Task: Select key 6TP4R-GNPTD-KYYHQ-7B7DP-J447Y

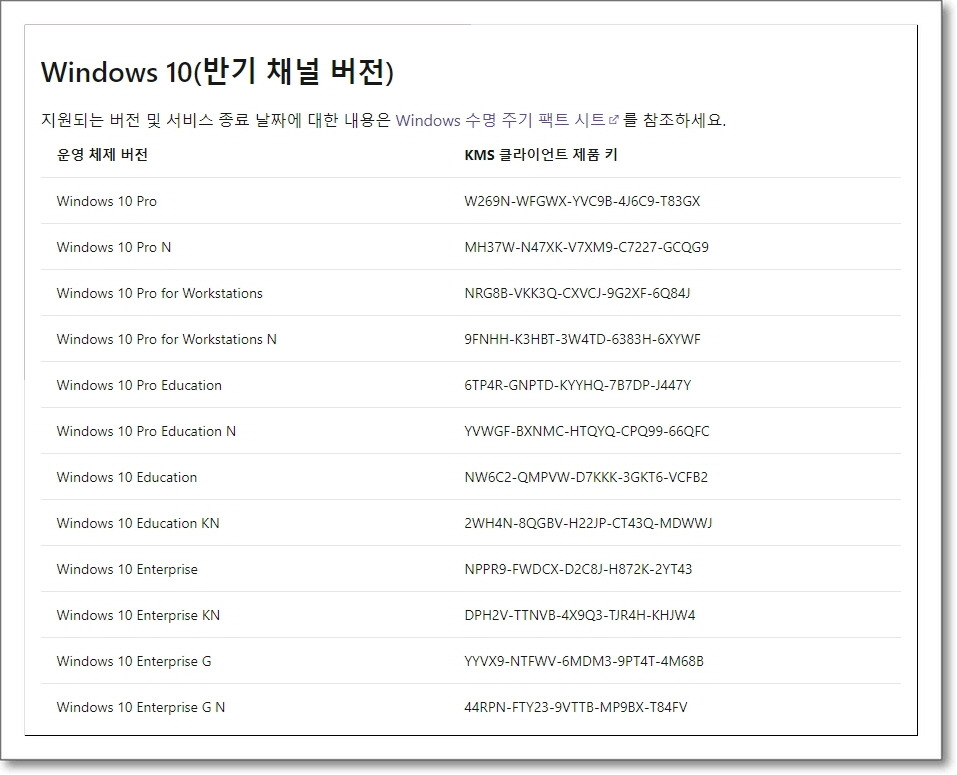Action: click(x=577, y=386)
